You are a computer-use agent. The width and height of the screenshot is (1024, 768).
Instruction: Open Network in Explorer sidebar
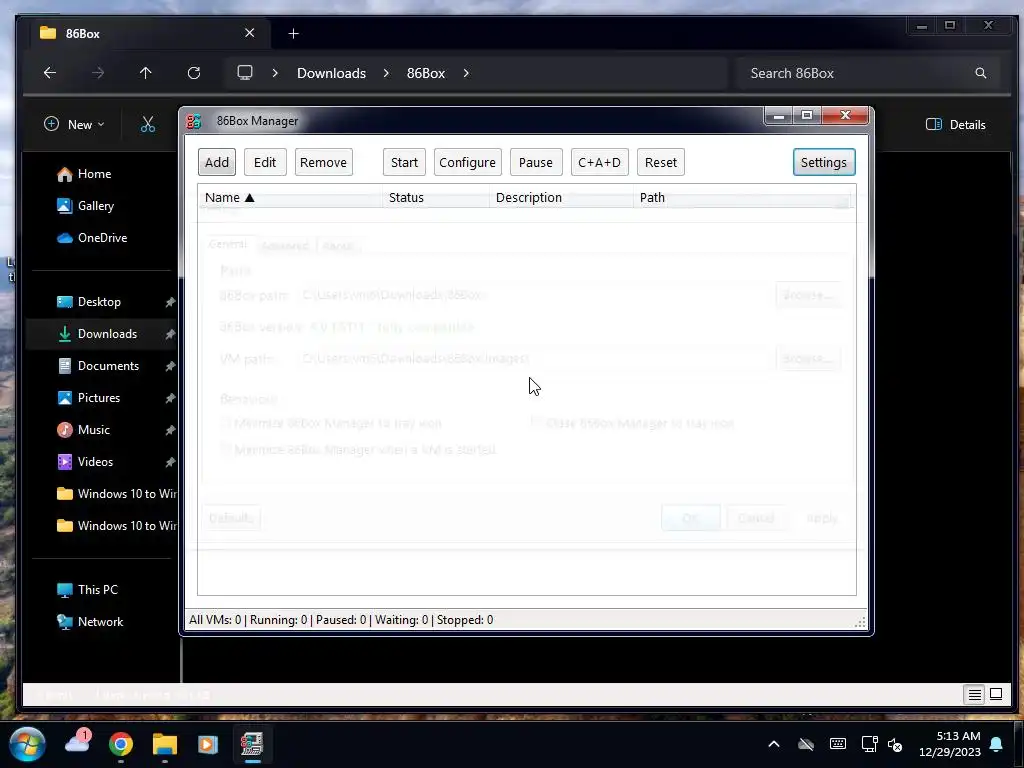pos(90,622)
